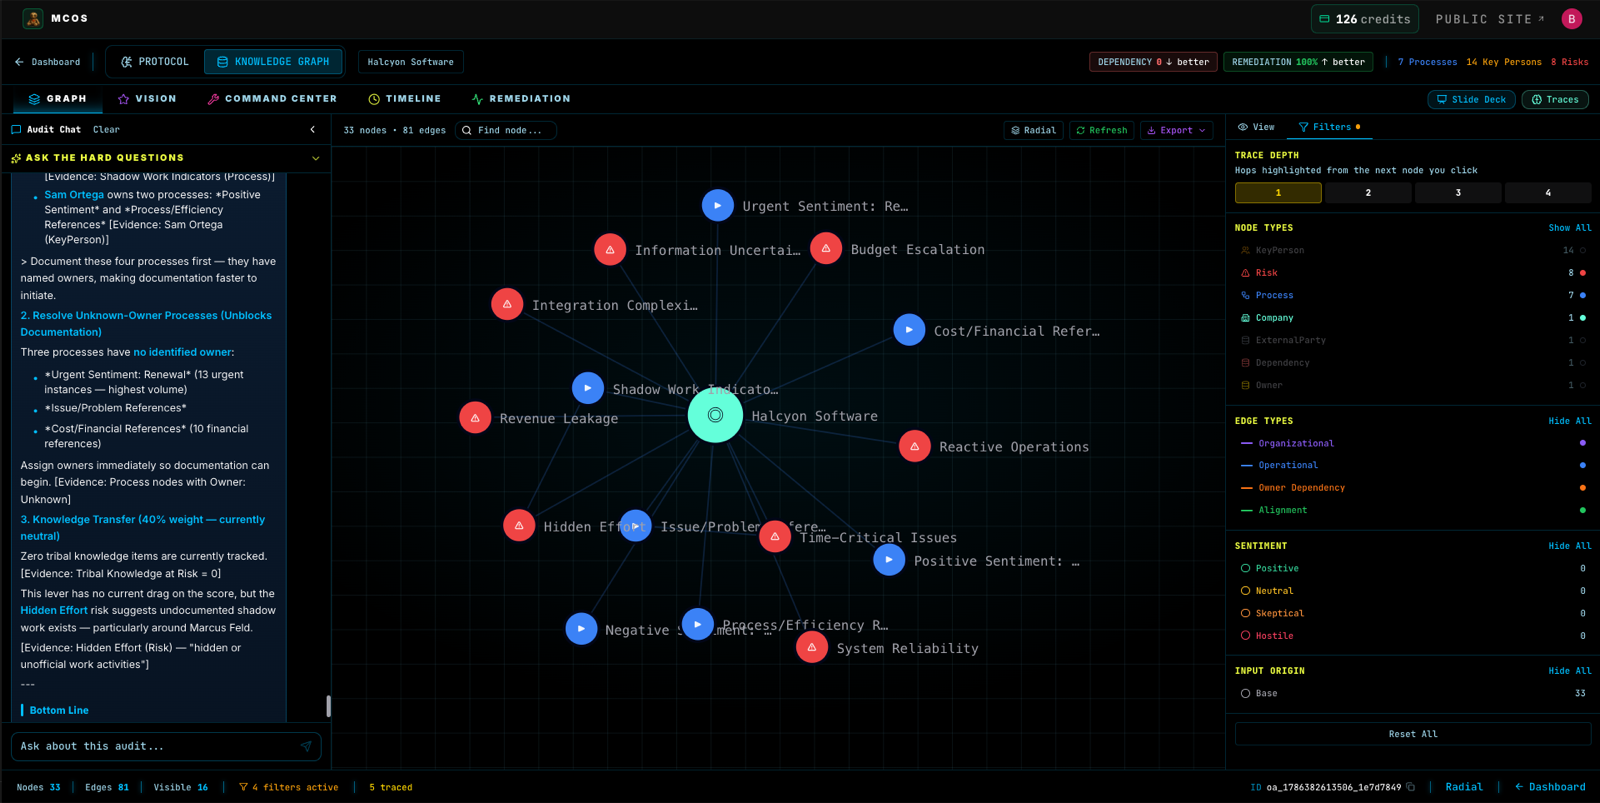Send the audit question with arrow icon
Viewport: 1600px width, 803px height.
tap(306, 746)
